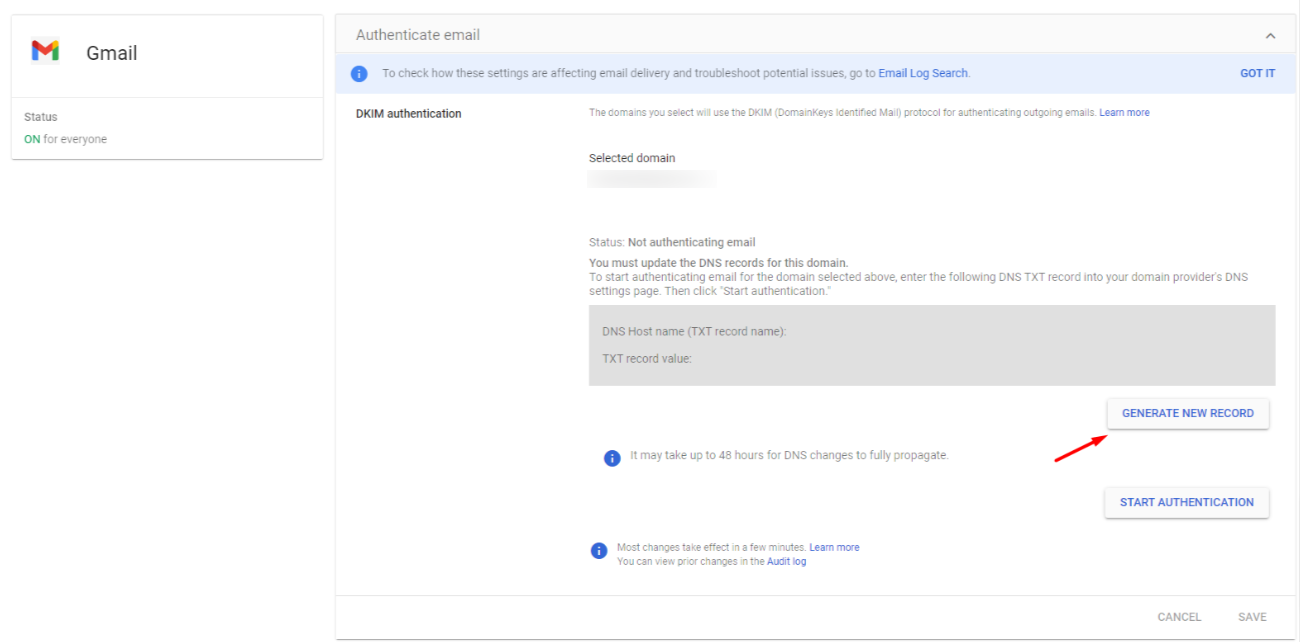Open the Selected domain dropdown
Image resolution: width=1300 pixels, height=642 pixels.
[x=652, y=180]
